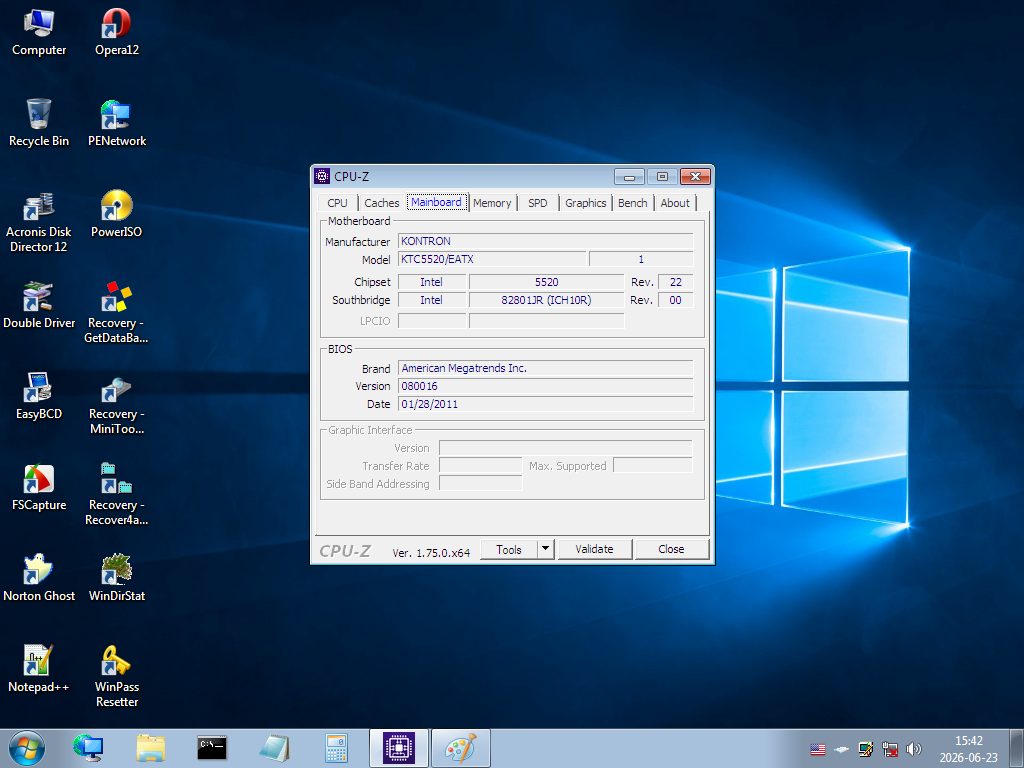Click the chipset Rev. 22 value
1024x768 pixels.
coord(675,282)
